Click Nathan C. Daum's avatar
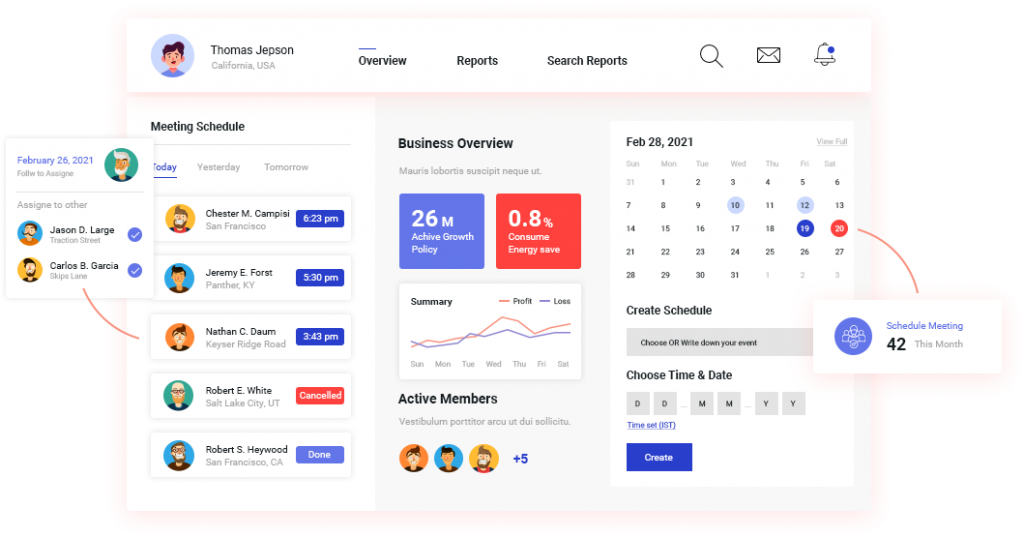 180,337
